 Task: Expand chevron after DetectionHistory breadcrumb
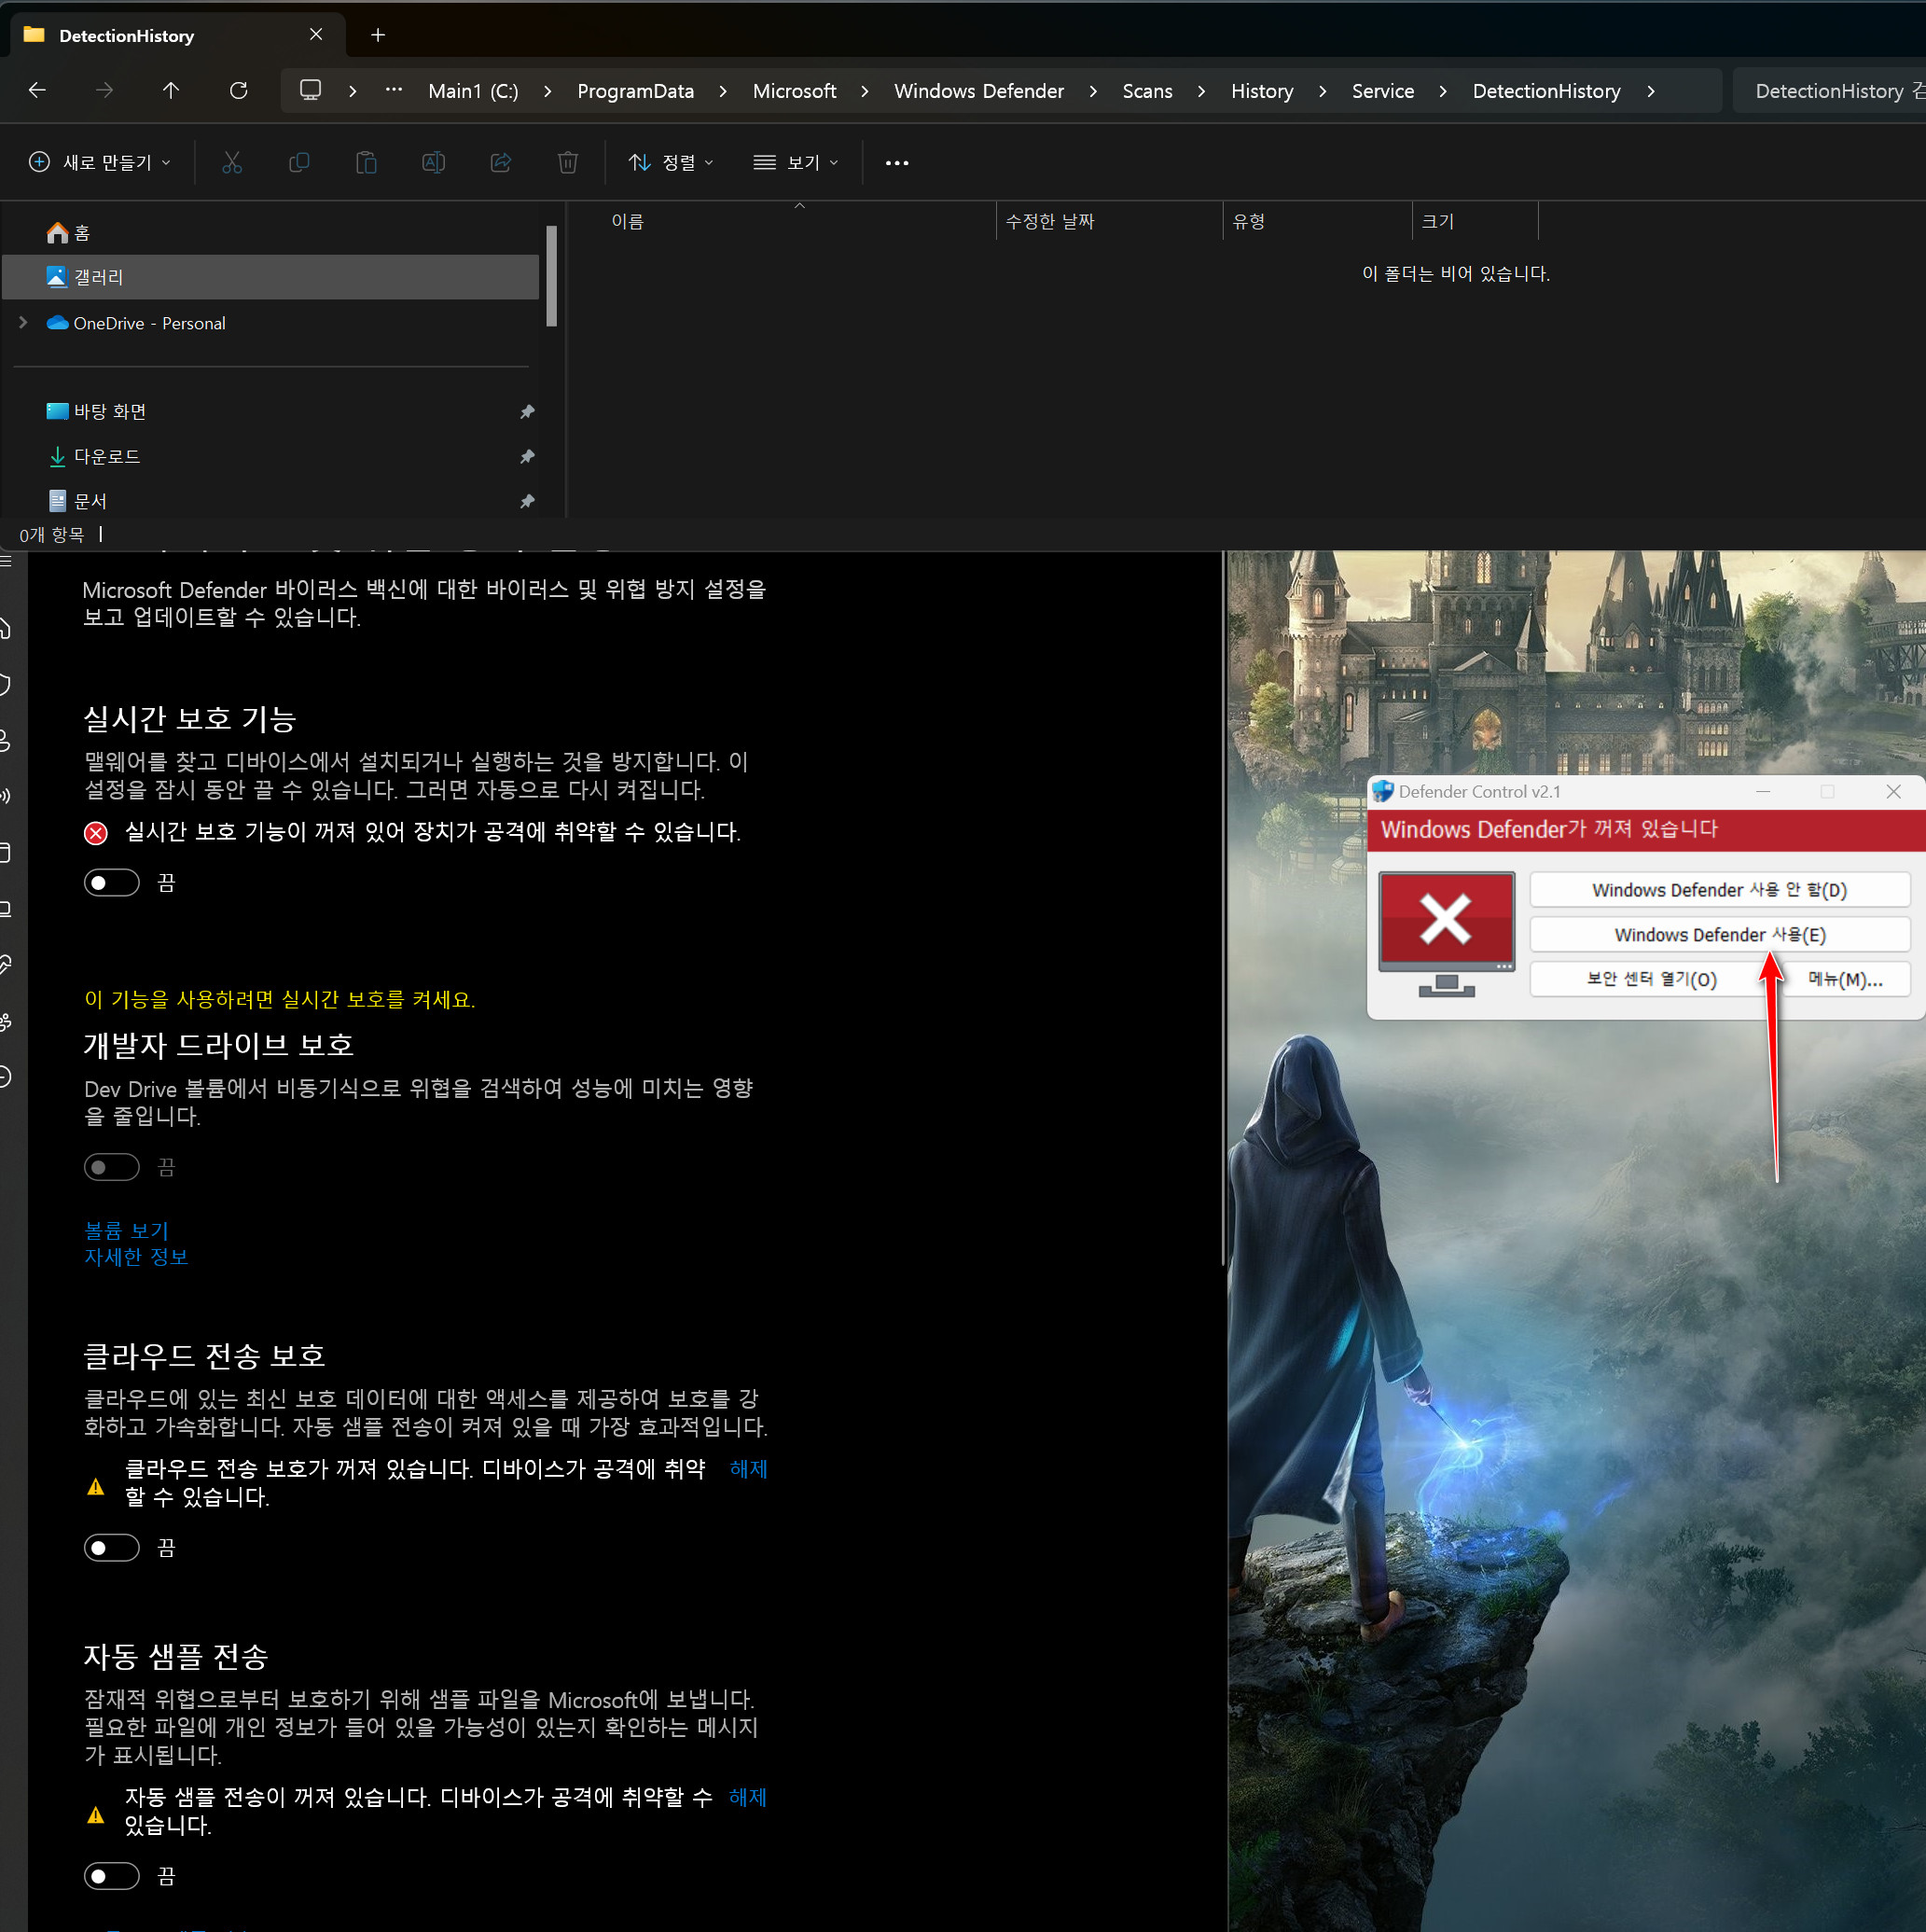click(x=1650, y=91)
